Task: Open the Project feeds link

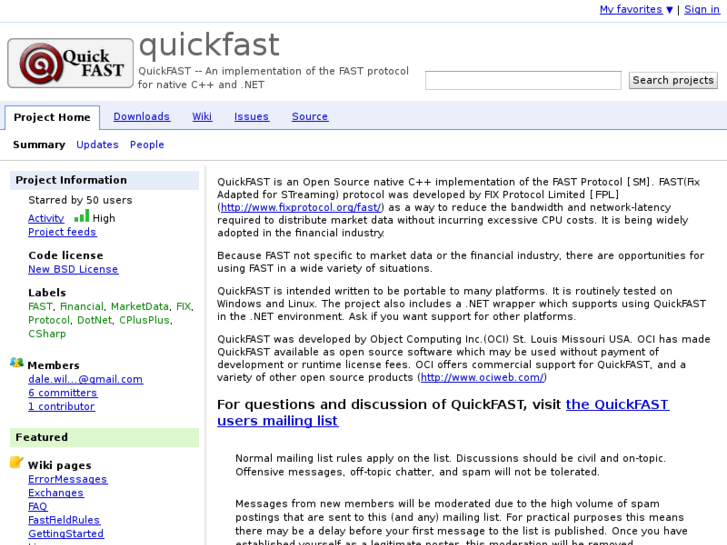Action: 62,232
